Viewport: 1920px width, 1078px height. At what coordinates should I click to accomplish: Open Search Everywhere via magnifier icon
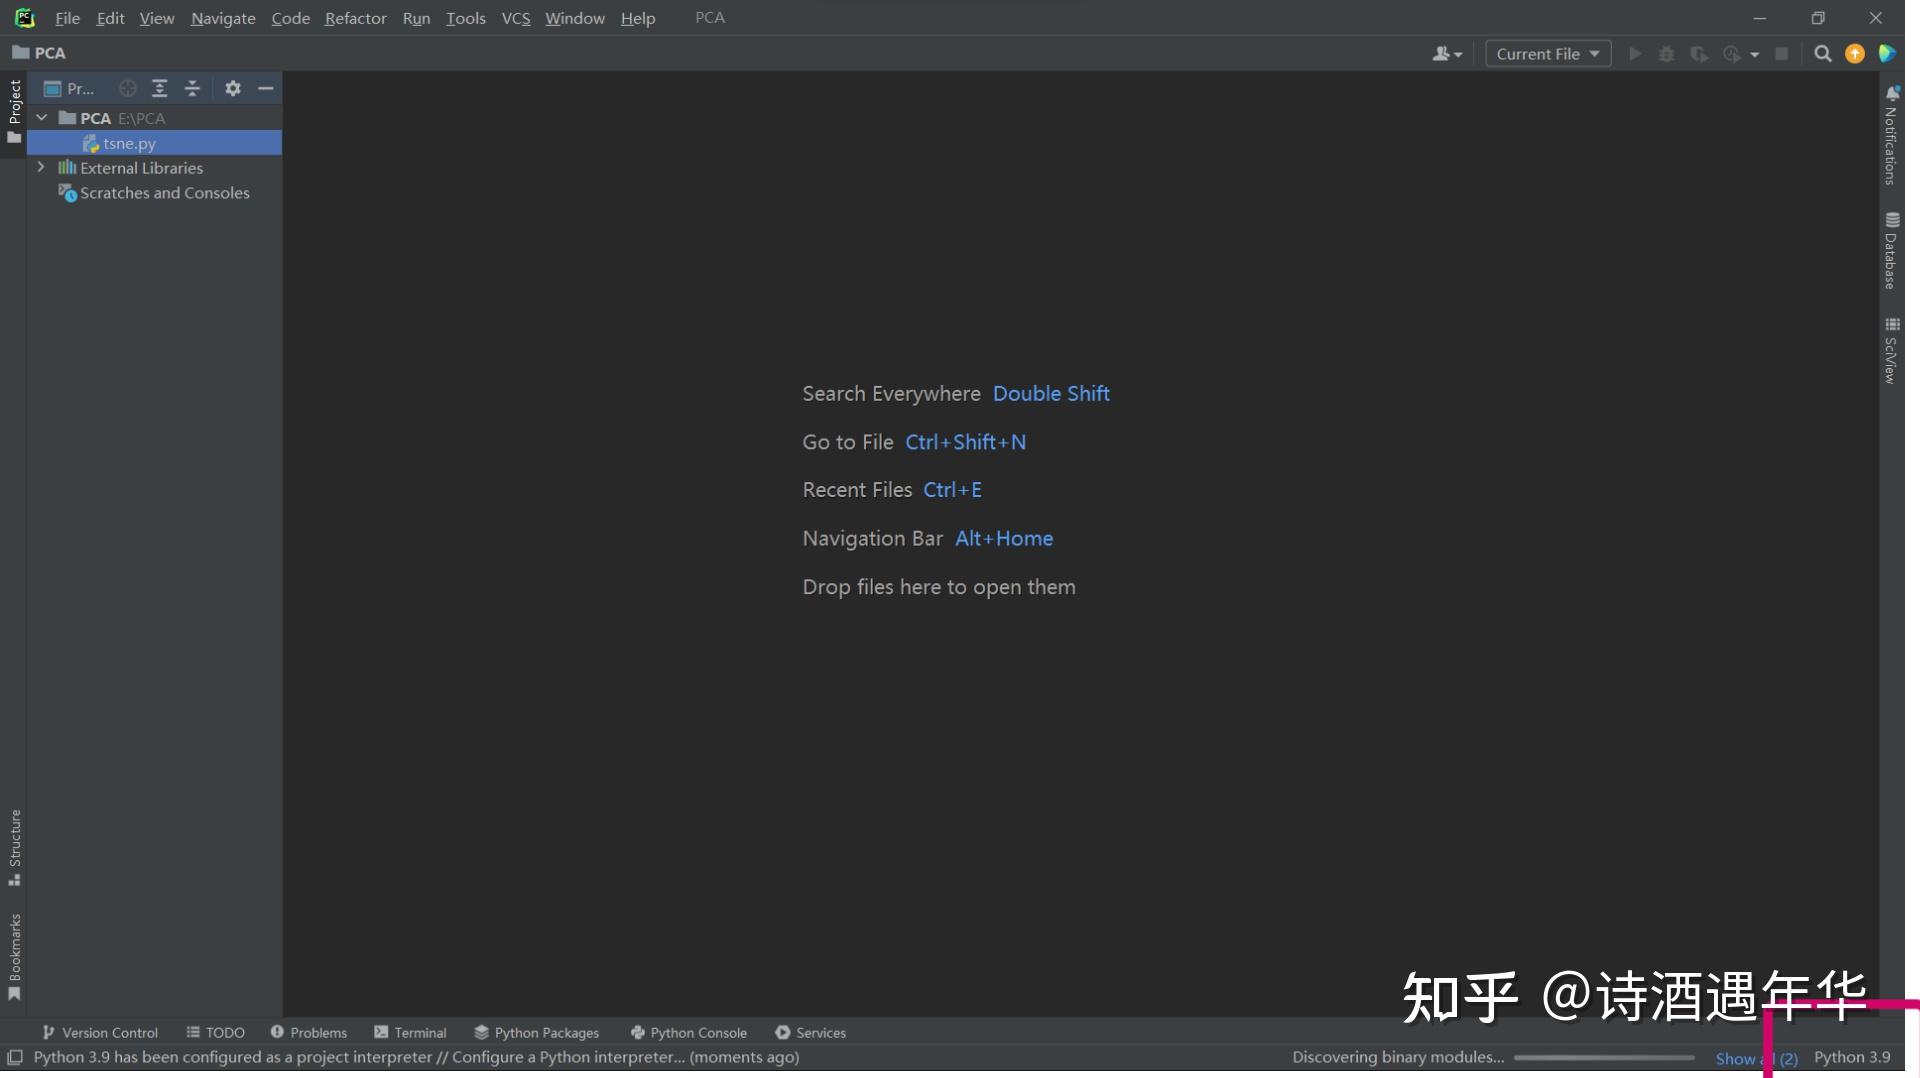pyautogui.click(x=1822, y=53)
